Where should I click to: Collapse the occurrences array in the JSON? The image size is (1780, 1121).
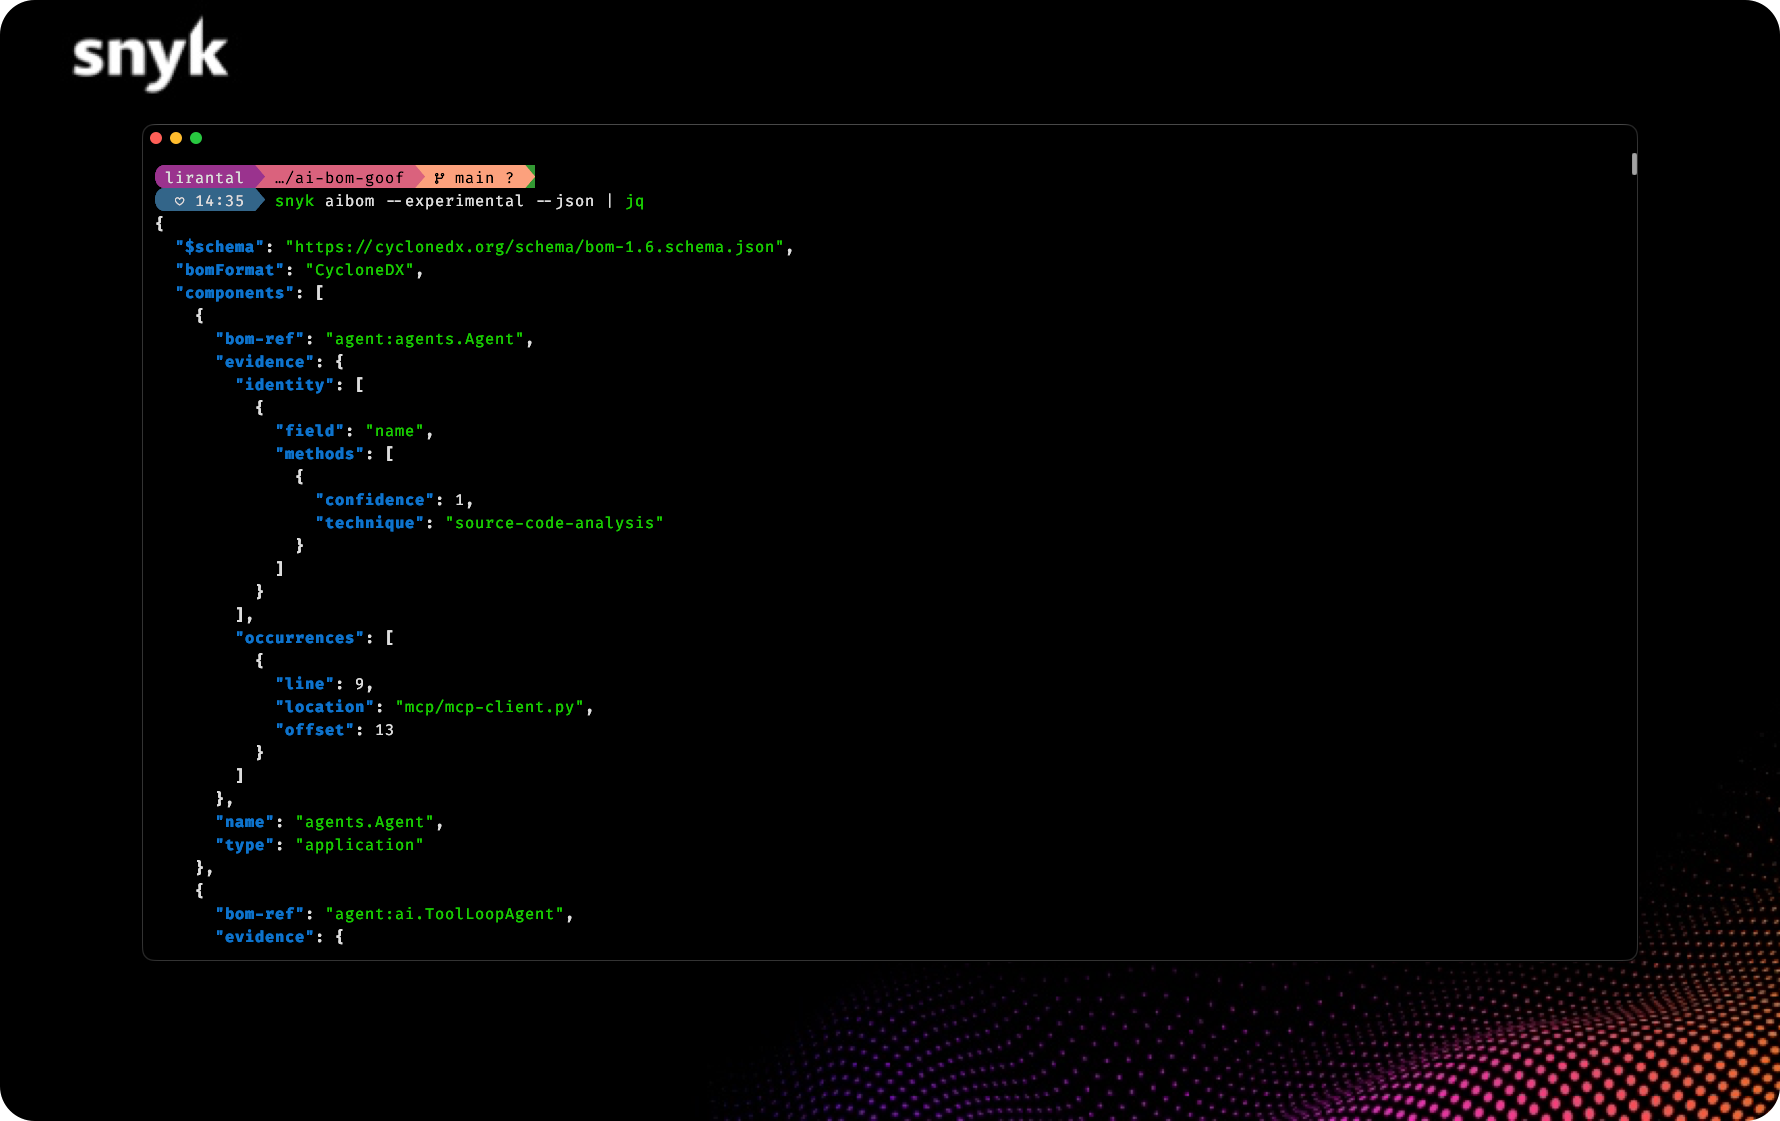click(x=389, y=637)
